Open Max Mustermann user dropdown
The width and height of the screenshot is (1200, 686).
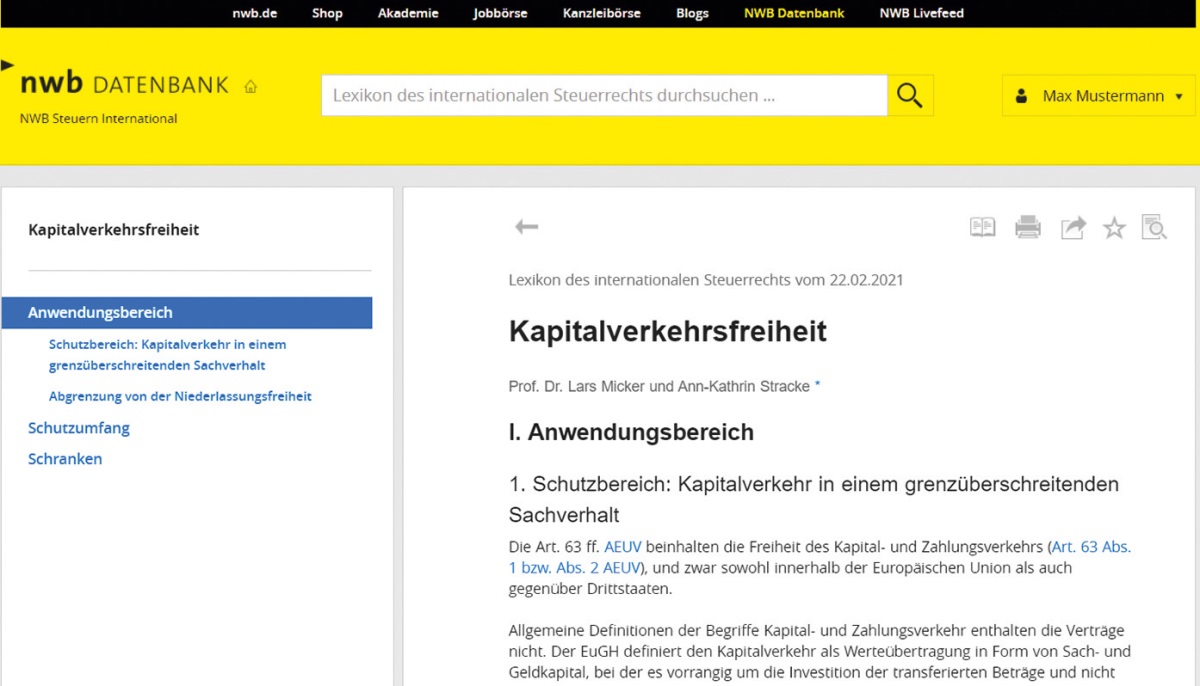[1098, 96]
